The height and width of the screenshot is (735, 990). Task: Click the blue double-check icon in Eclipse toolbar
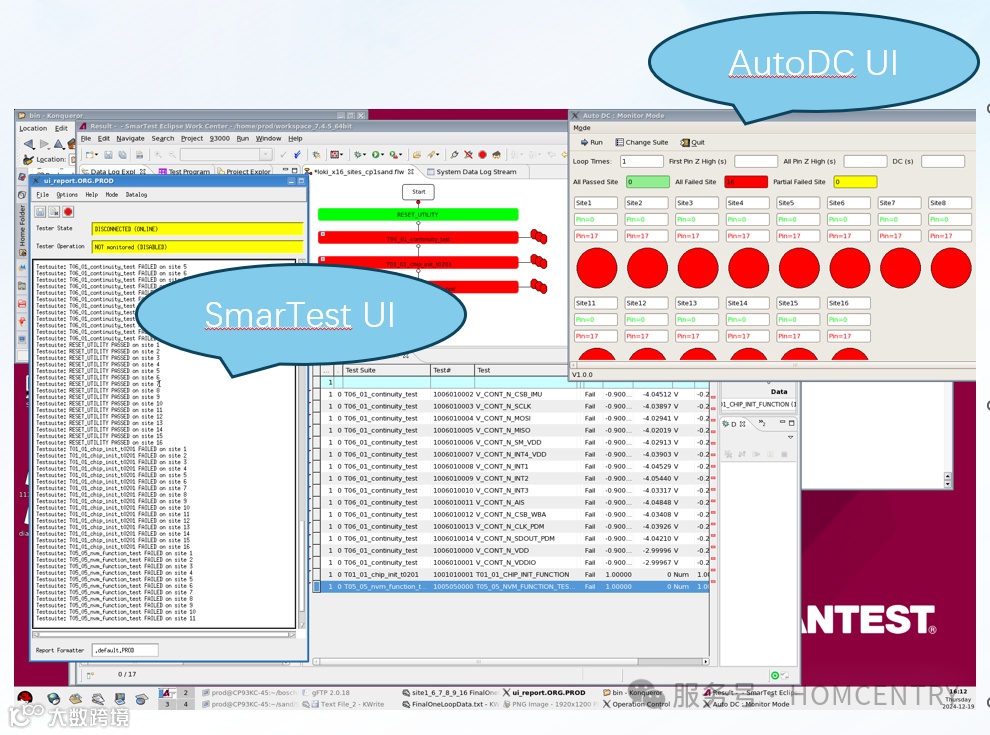(297, 155)
